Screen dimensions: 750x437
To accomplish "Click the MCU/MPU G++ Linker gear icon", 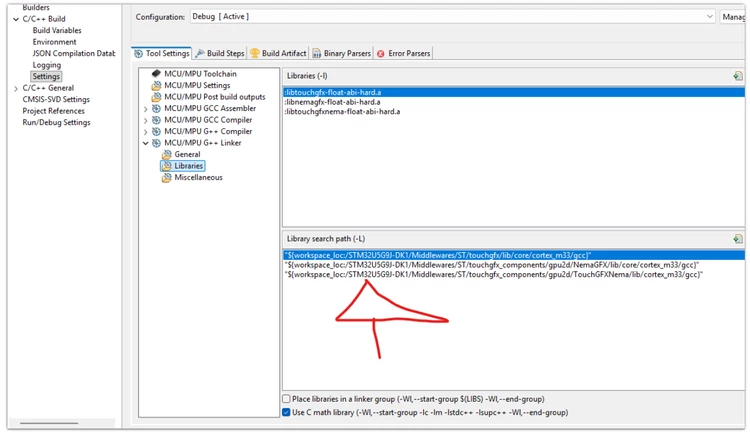I will [156, 143].
